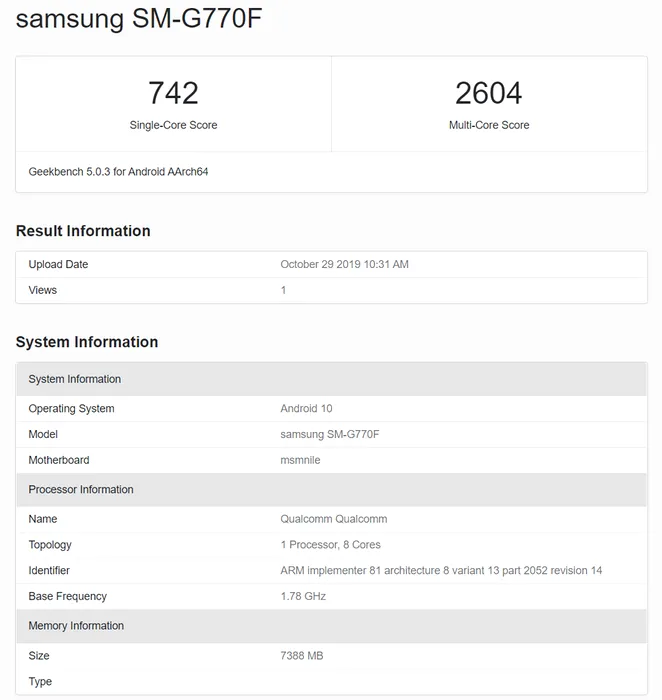Viewport: 662px width, 700px height.
Task: Click the page title 'samsung SM-G770F'
Action: [x=139, y=19]
